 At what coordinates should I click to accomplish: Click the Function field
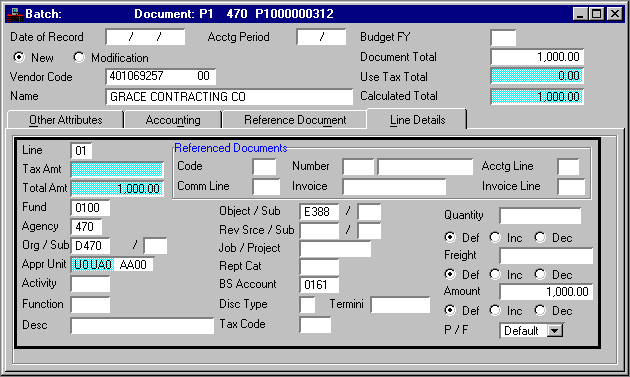tap(90, 305)
